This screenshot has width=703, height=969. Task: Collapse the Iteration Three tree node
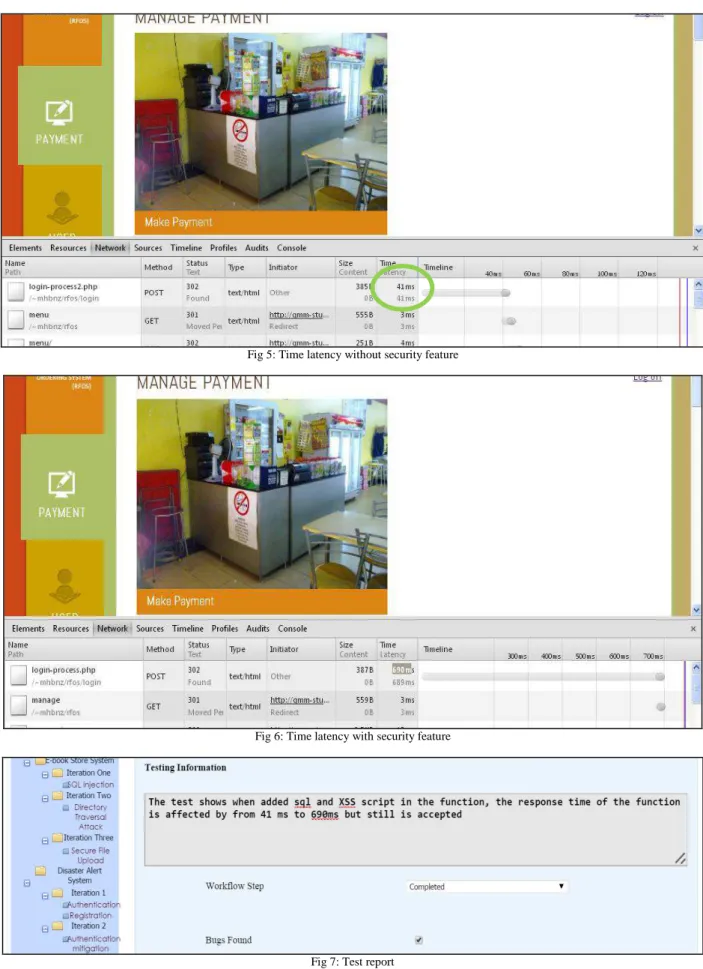[45, 840]
